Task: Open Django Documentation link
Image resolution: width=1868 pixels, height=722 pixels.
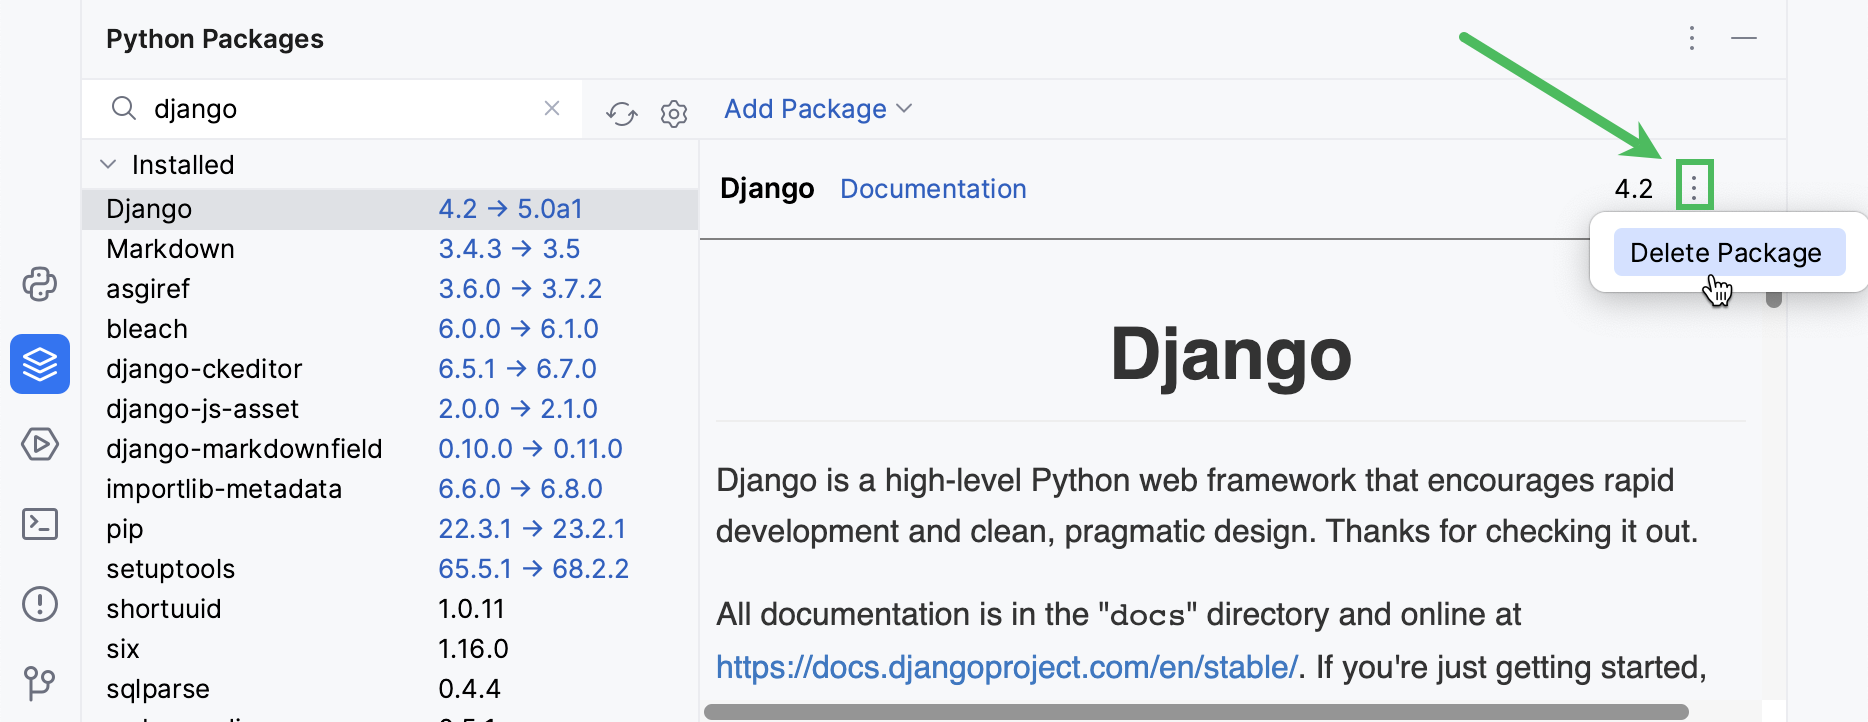Action: pyautogui.click(x=933, y=189)
